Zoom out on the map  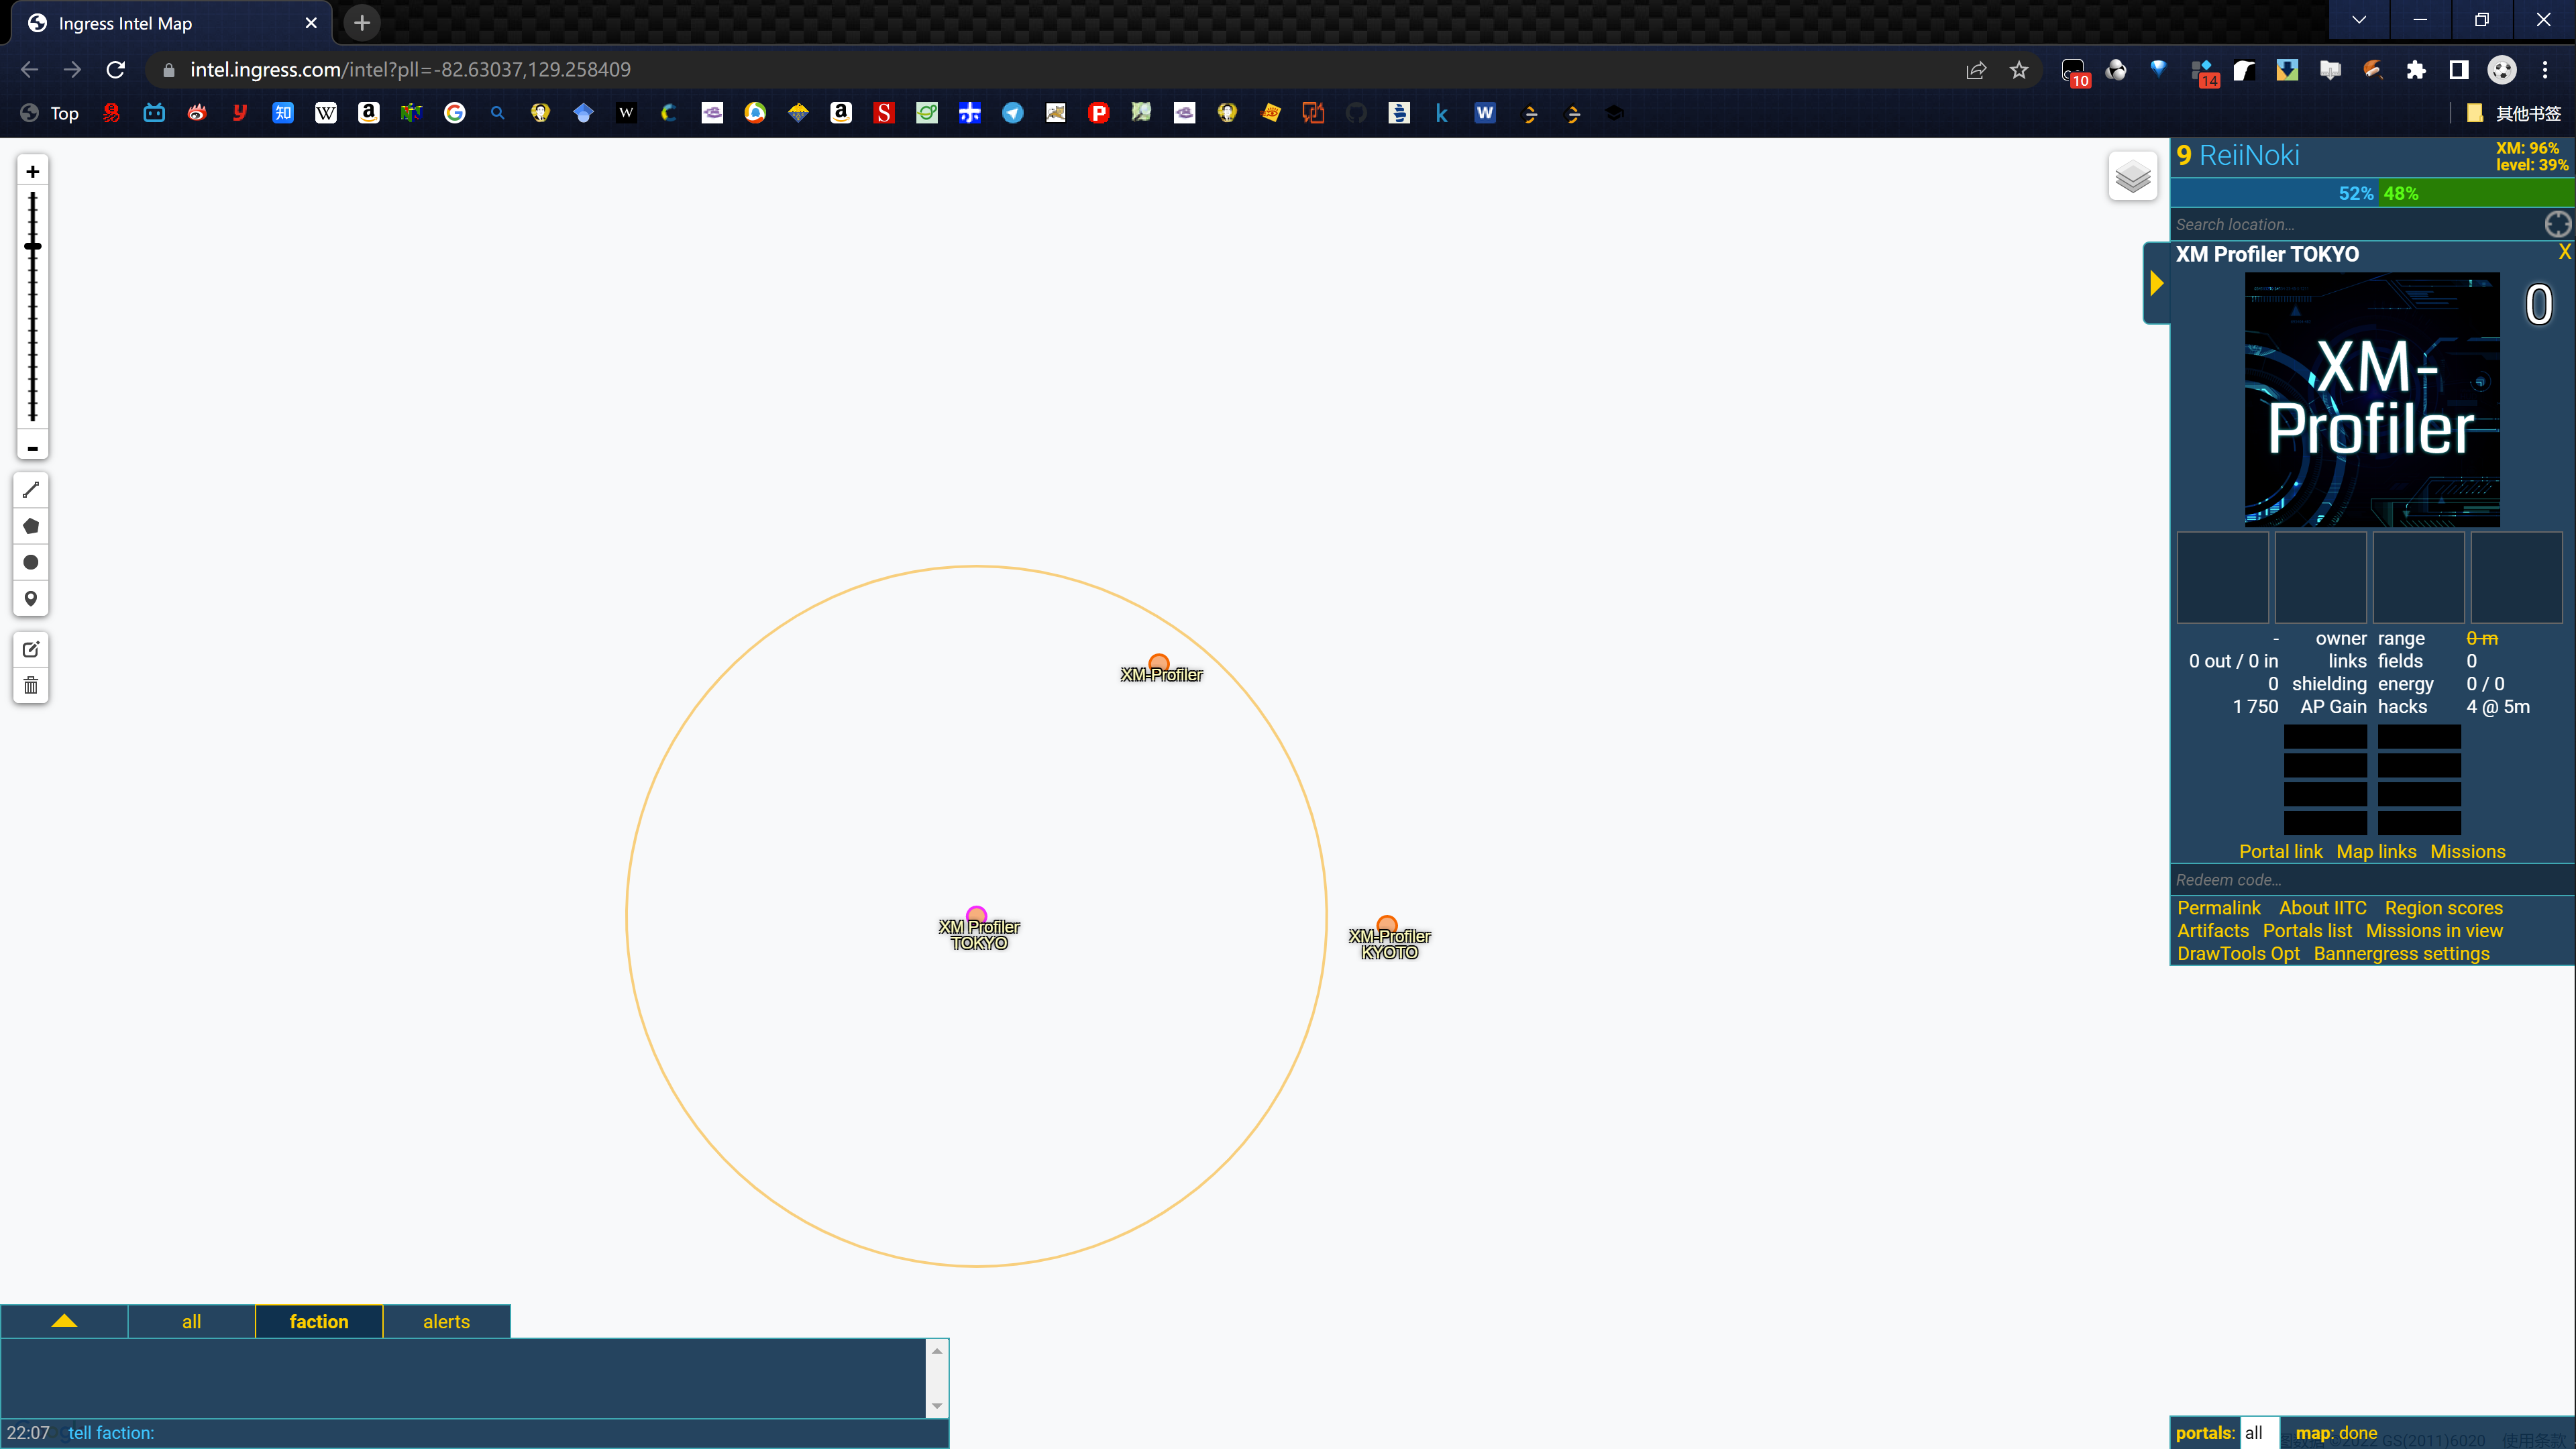tap(32, 447)
